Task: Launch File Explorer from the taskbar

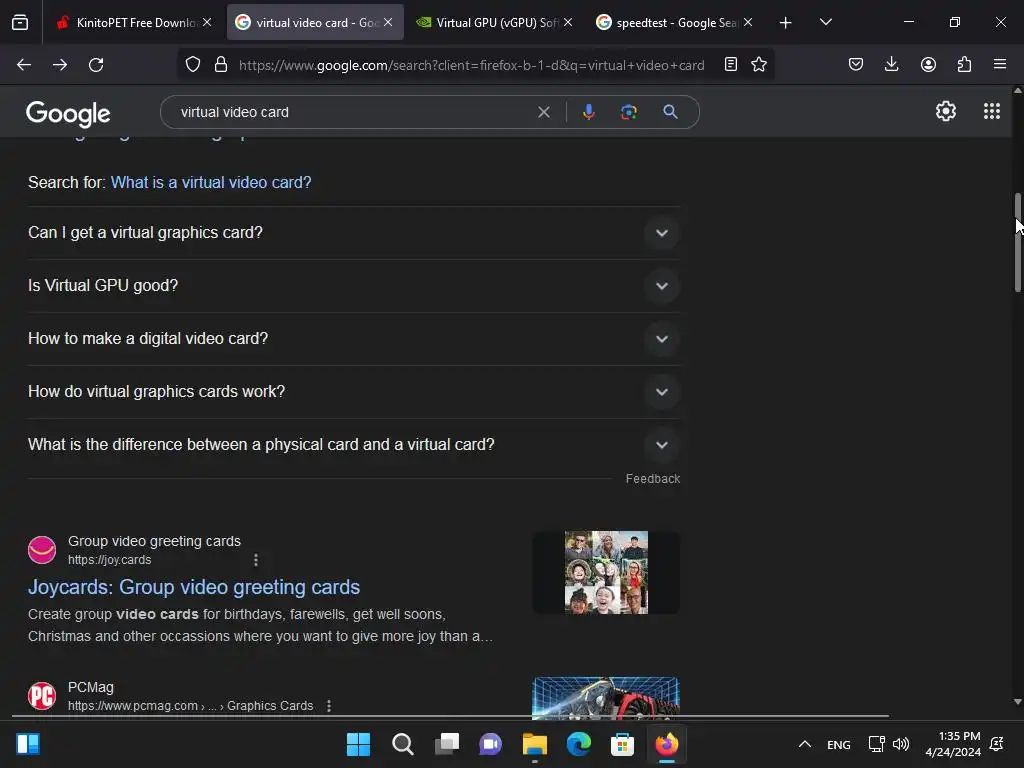Action: 534,744
